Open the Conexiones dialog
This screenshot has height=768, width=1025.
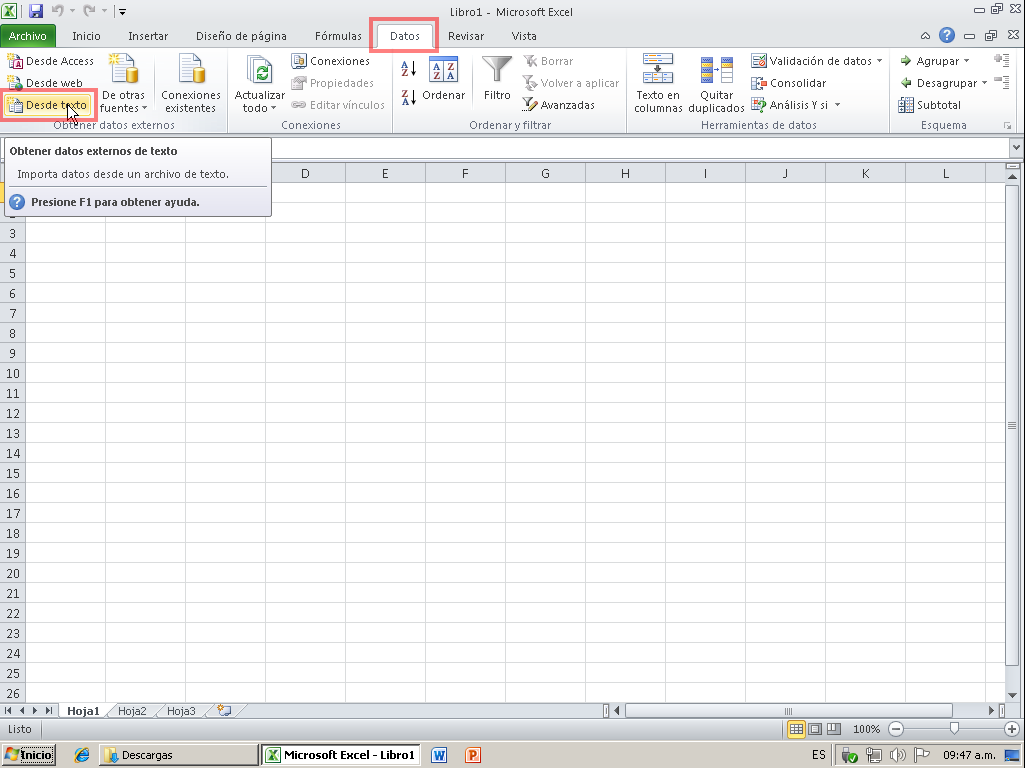(331, 61)
